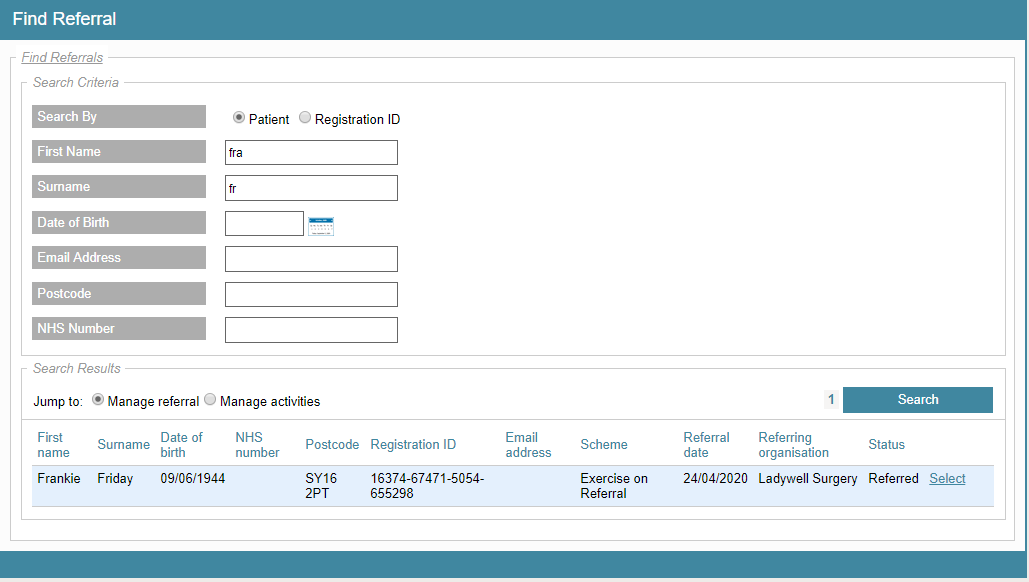Click the Email address column header
The width and height of the screenshot is (1029, 582).
point(528,445)
